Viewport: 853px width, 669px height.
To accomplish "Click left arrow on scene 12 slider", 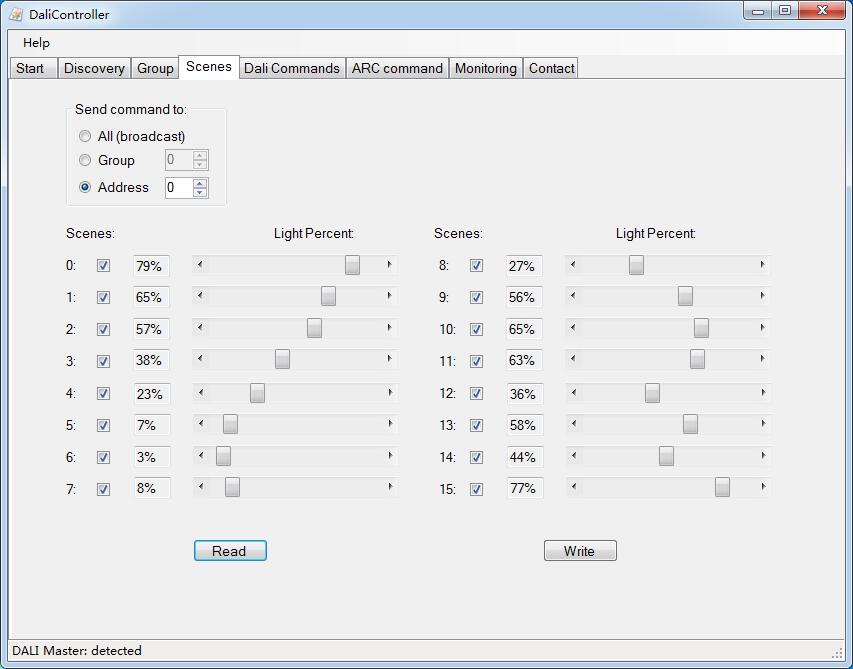I will pyautogui.click(x=573, y=393).
